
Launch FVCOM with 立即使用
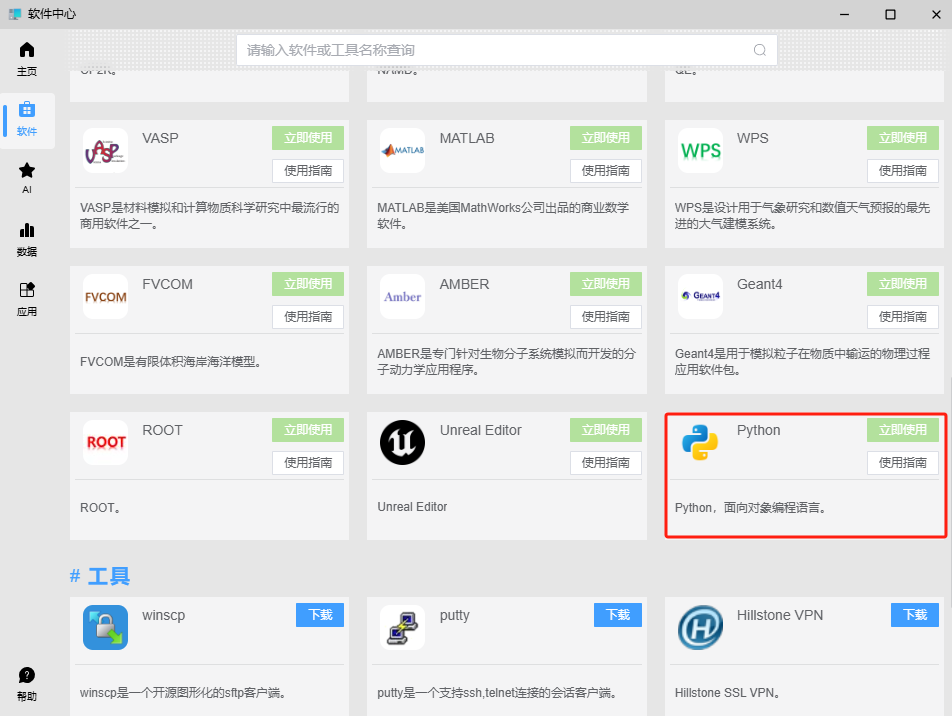pyautogui.click(x=308, y=284)
